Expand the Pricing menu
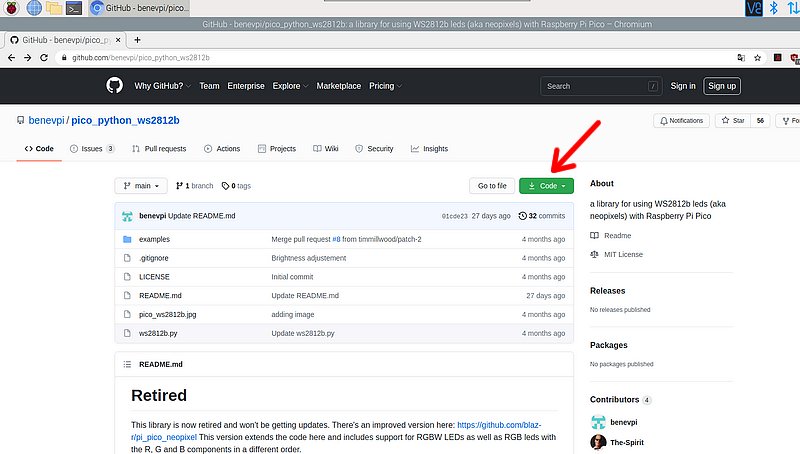Image resolution: width=800 pixels, height=454 pixels. [x=386, y=86]
